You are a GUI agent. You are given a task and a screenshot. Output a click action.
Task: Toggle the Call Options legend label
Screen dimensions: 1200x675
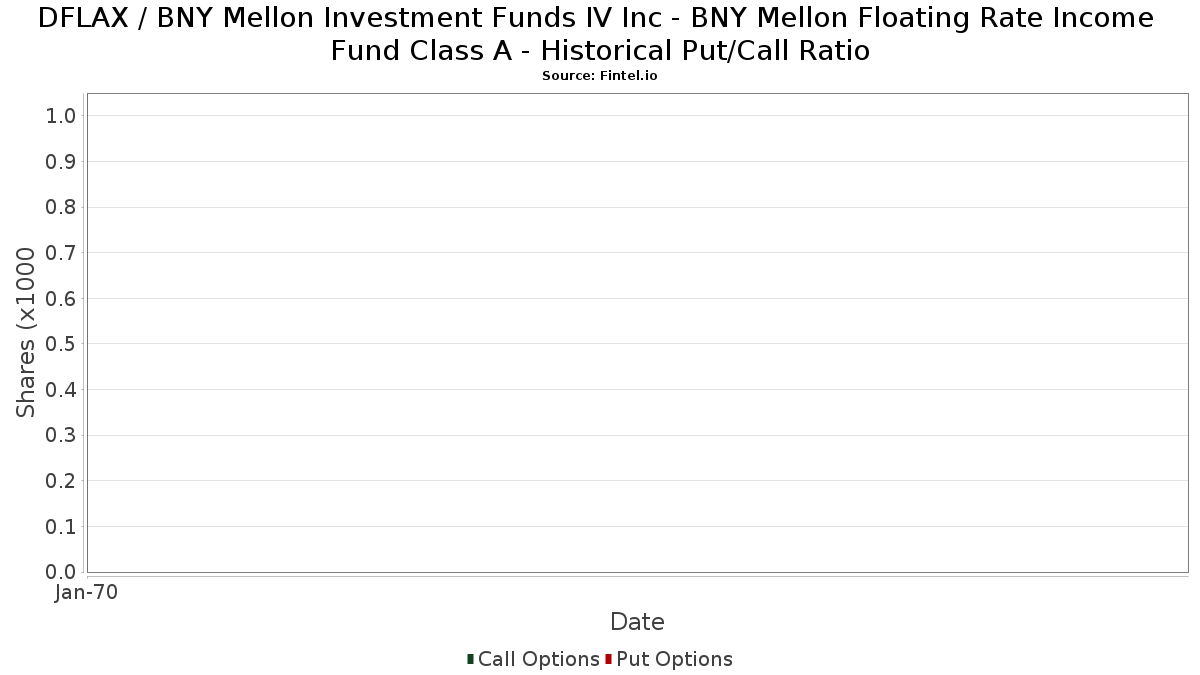tap(538, 659)
